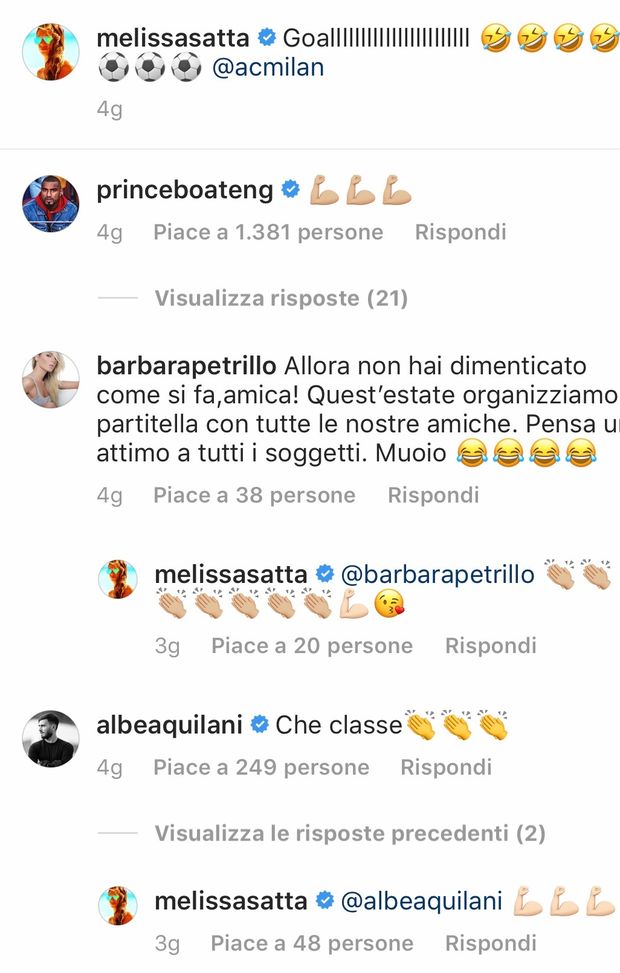Expand Visualizza risposte (21)
This screenshot has width=620, height=973.
coord(281,298)
